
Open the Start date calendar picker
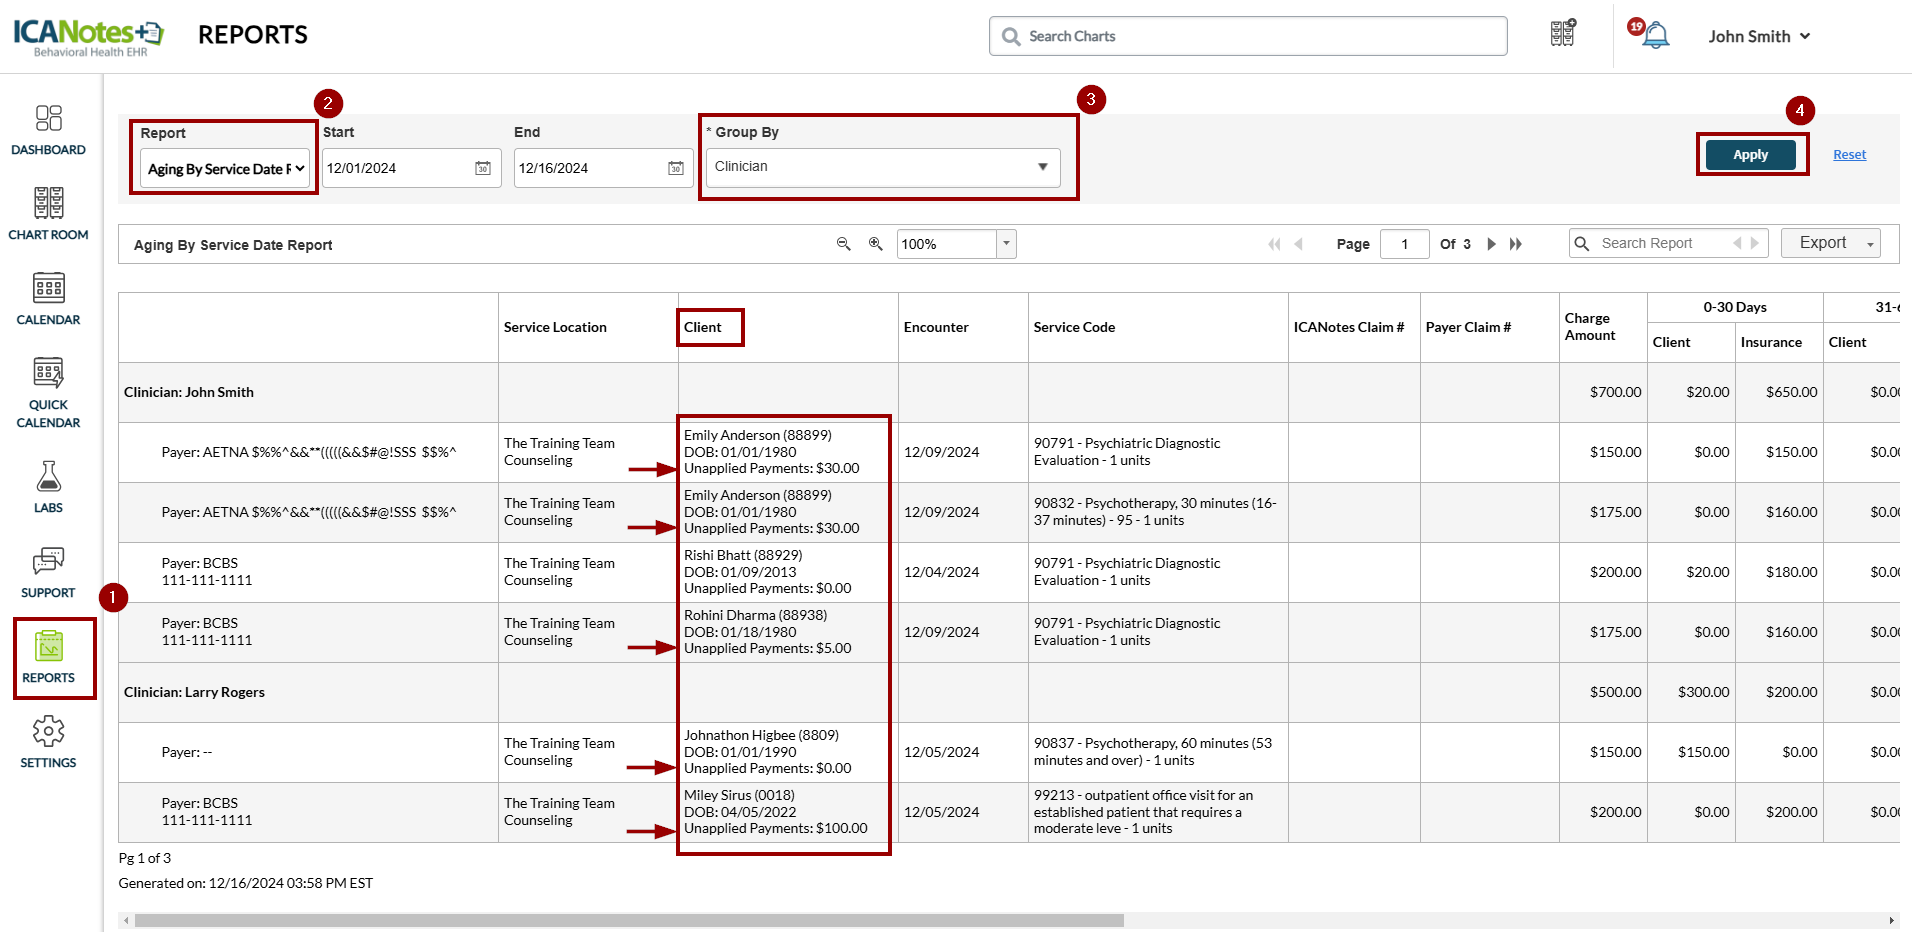click(483, 168)
